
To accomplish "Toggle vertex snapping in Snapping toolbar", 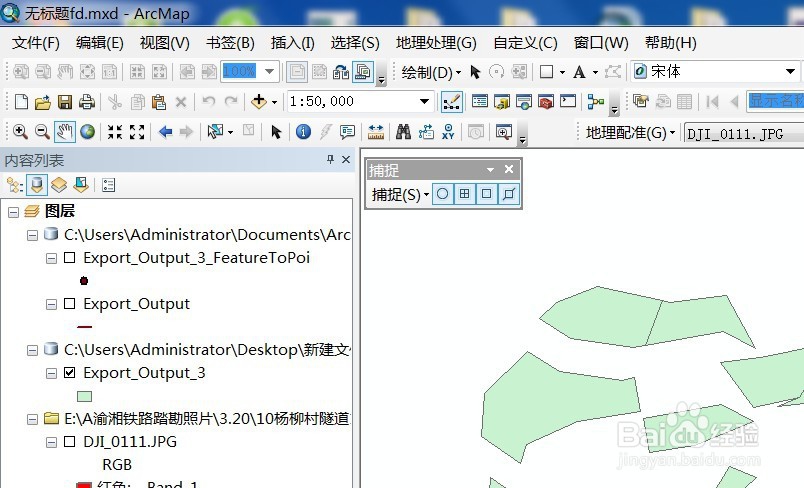I will click(x=487, y=194).
